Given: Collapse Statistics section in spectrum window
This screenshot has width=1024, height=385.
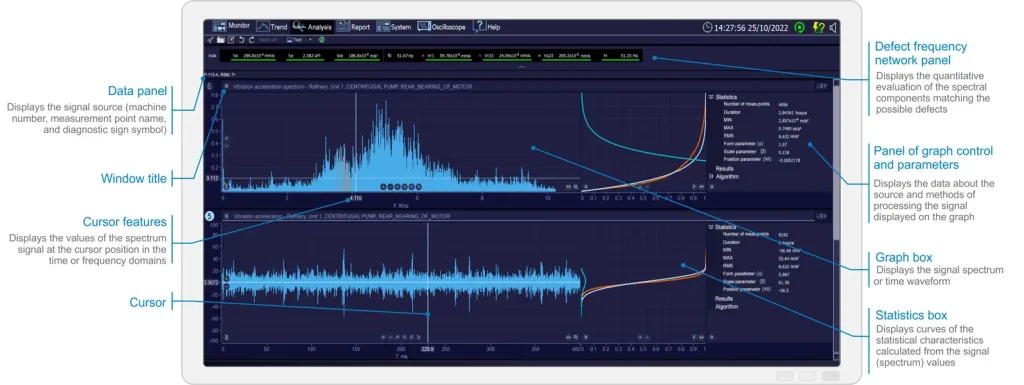Looking at the screenshot, I should pos(711,97).
